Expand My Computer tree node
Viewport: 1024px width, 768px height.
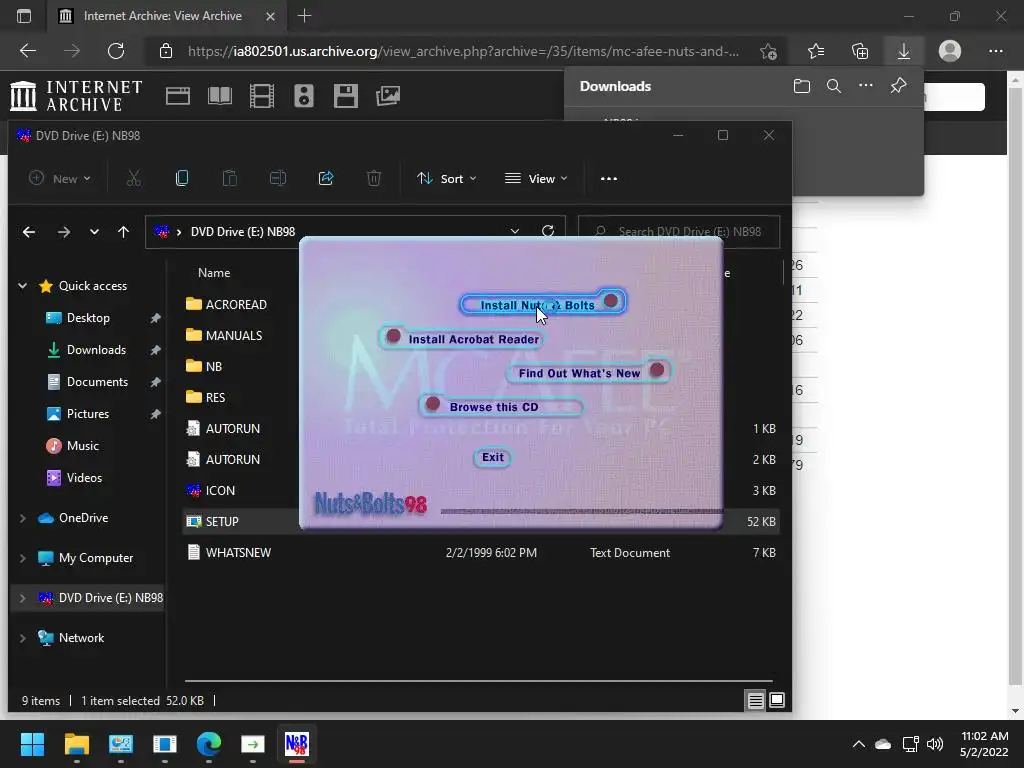pyautogui.click(x=22, y=558)
